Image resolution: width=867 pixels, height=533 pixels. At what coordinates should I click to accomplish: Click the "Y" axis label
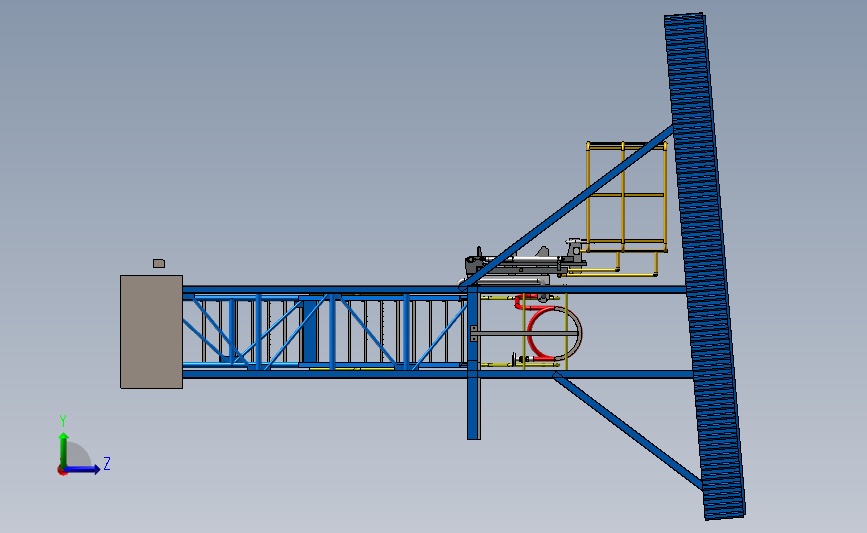[x=63, y=421]
